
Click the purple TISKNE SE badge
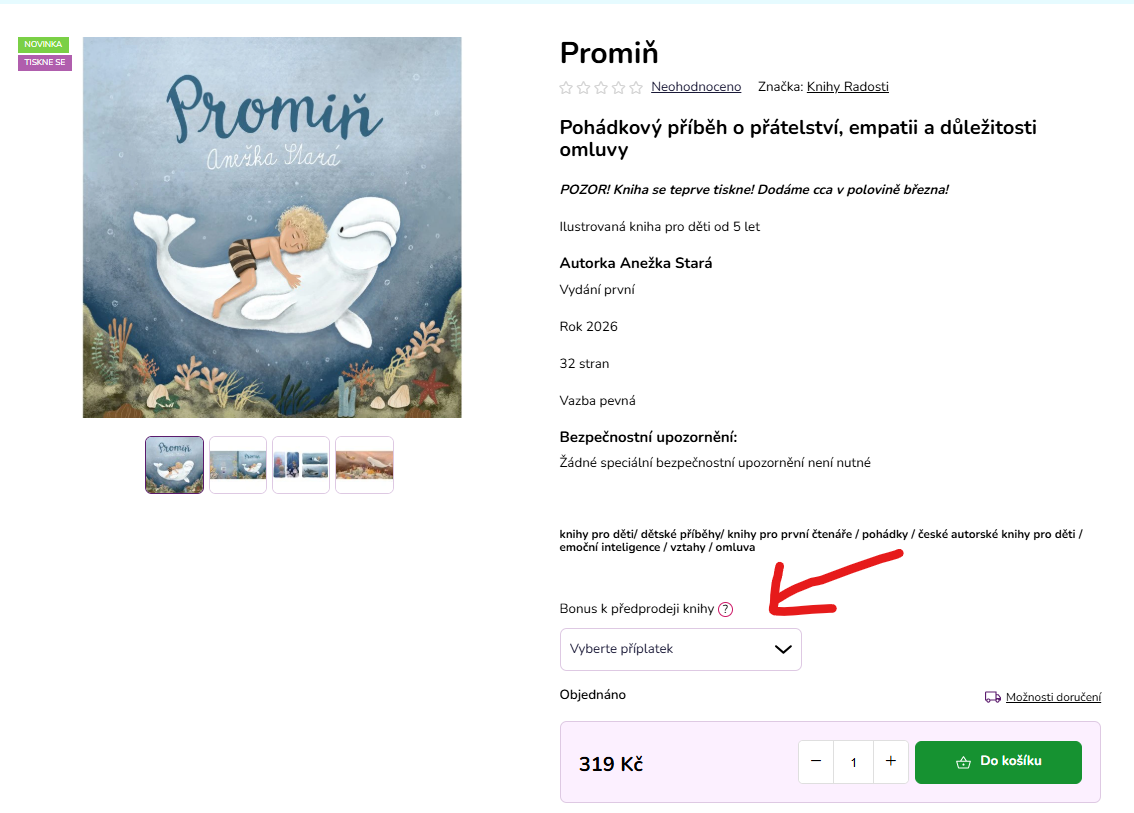45,63
